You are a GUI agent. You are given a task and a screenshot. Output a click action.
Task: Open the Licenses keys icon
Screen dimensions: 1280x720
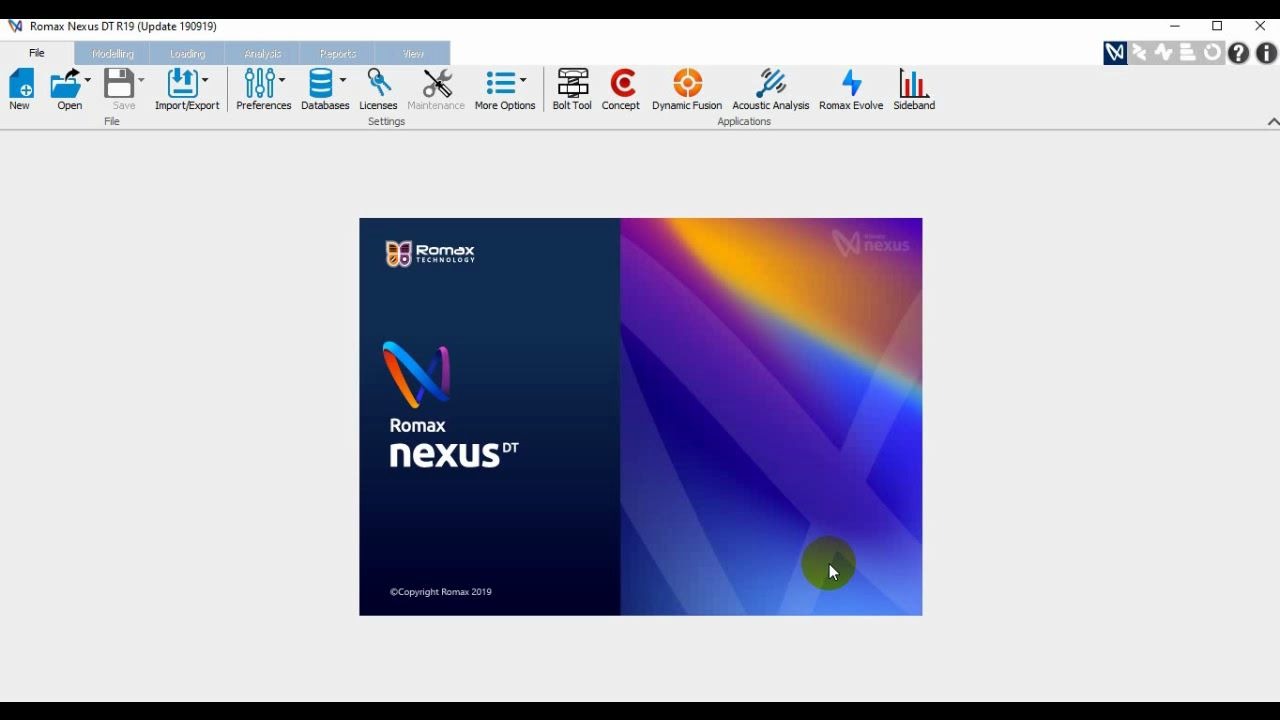tap(378, 84)
